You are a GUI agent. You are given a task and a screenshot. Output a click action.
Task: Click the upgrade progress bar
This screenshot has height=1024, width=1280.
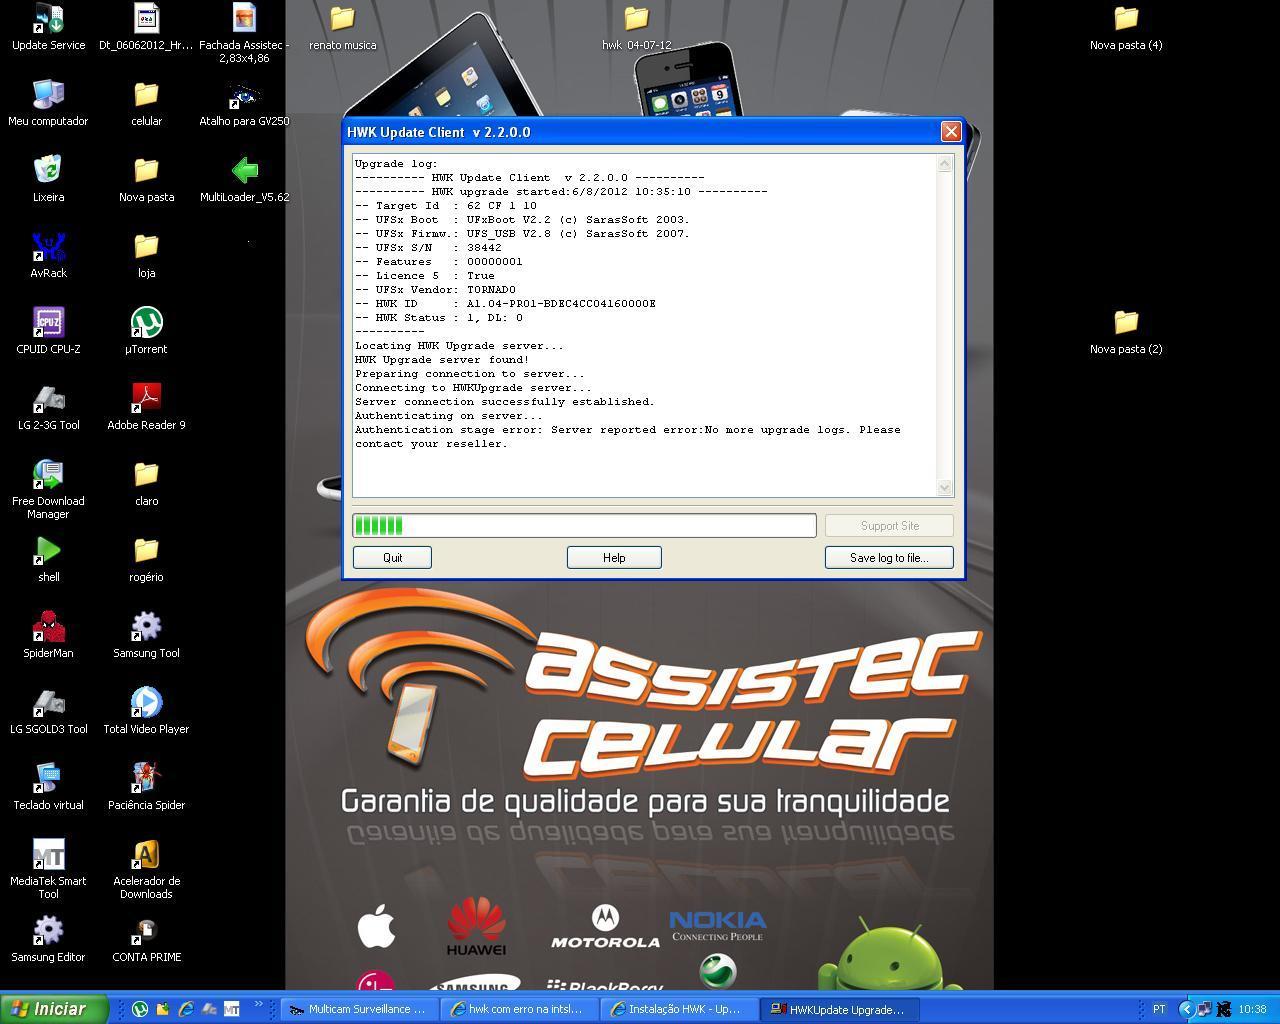pyautogui.click(x=584, y=525)
